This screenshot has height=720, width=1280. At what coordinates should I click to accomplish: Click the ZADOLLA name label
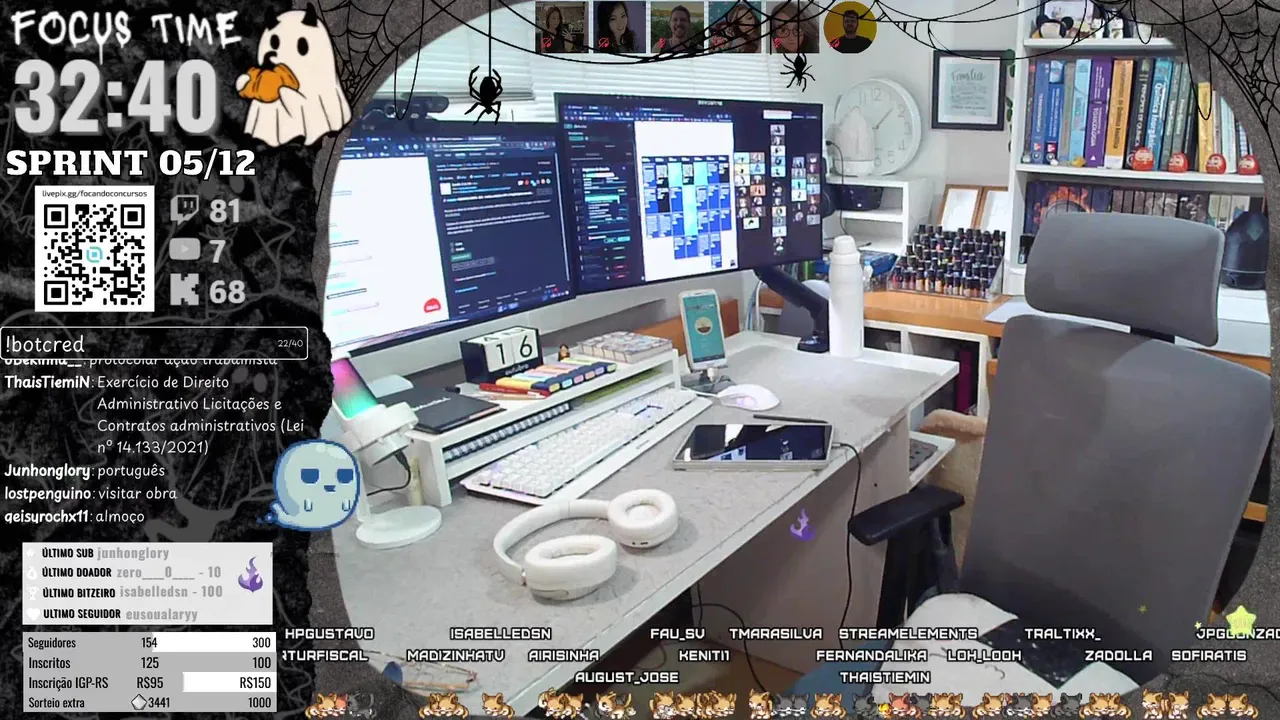click(x=1118, y=656)
